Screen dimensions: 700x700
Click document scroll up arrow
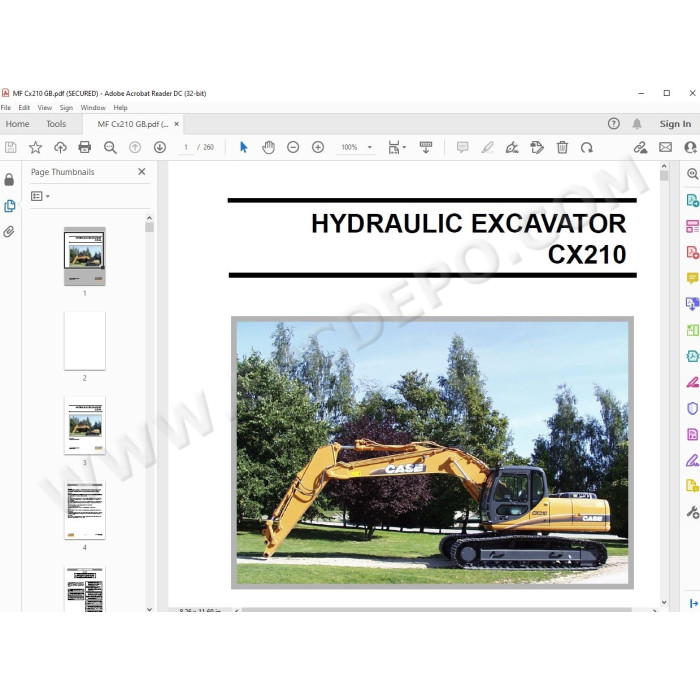coord(664,166)
